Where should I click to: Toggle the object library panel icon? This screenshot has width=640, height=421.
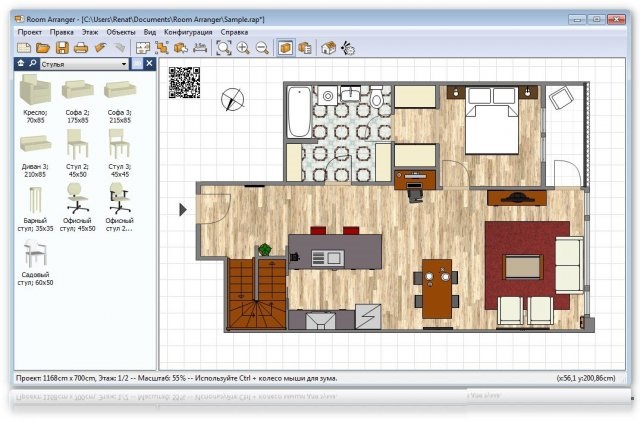pos(286,48)
